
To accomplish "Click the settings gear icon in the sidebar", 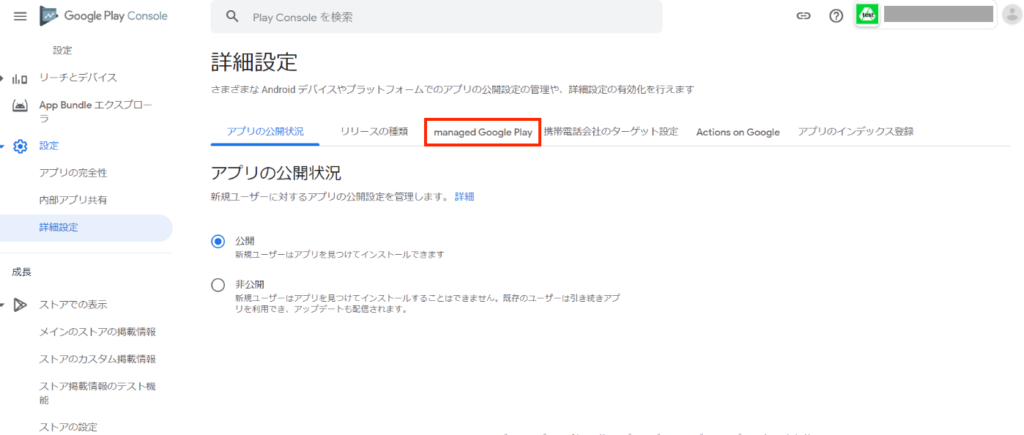I will tap(20, 146).
